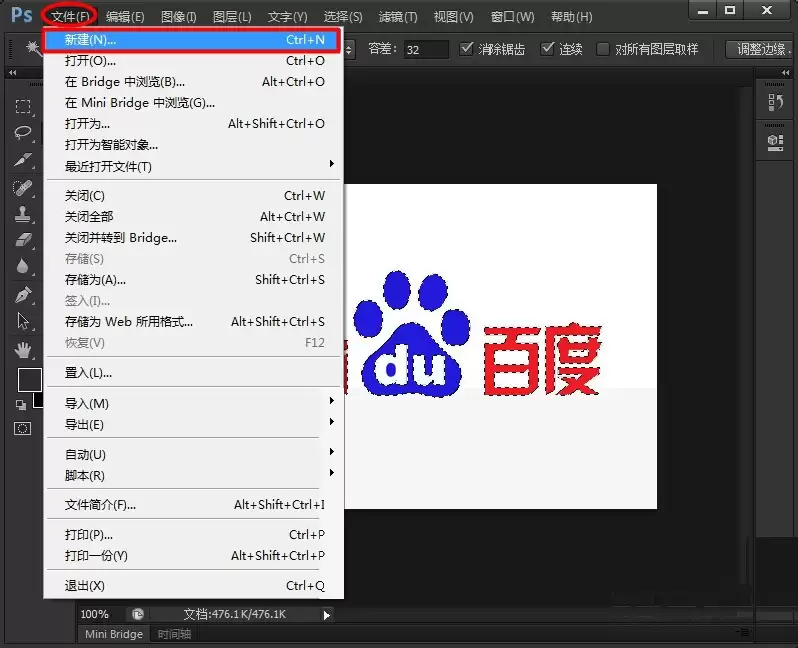The image size is (798, 648).
Task: Enable 对所有图层取样 checkbox
Action: point(603,49)
